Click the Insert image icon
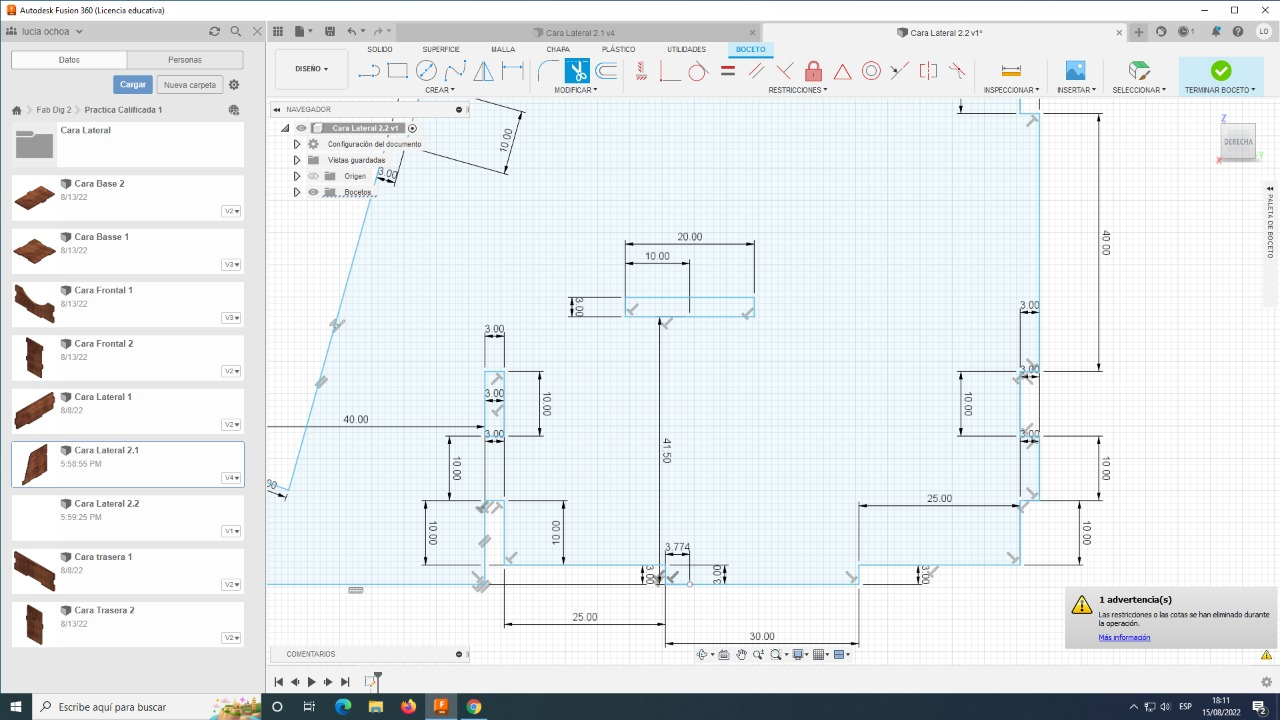Screen dimensions: 1280x720 [1075, 71]
